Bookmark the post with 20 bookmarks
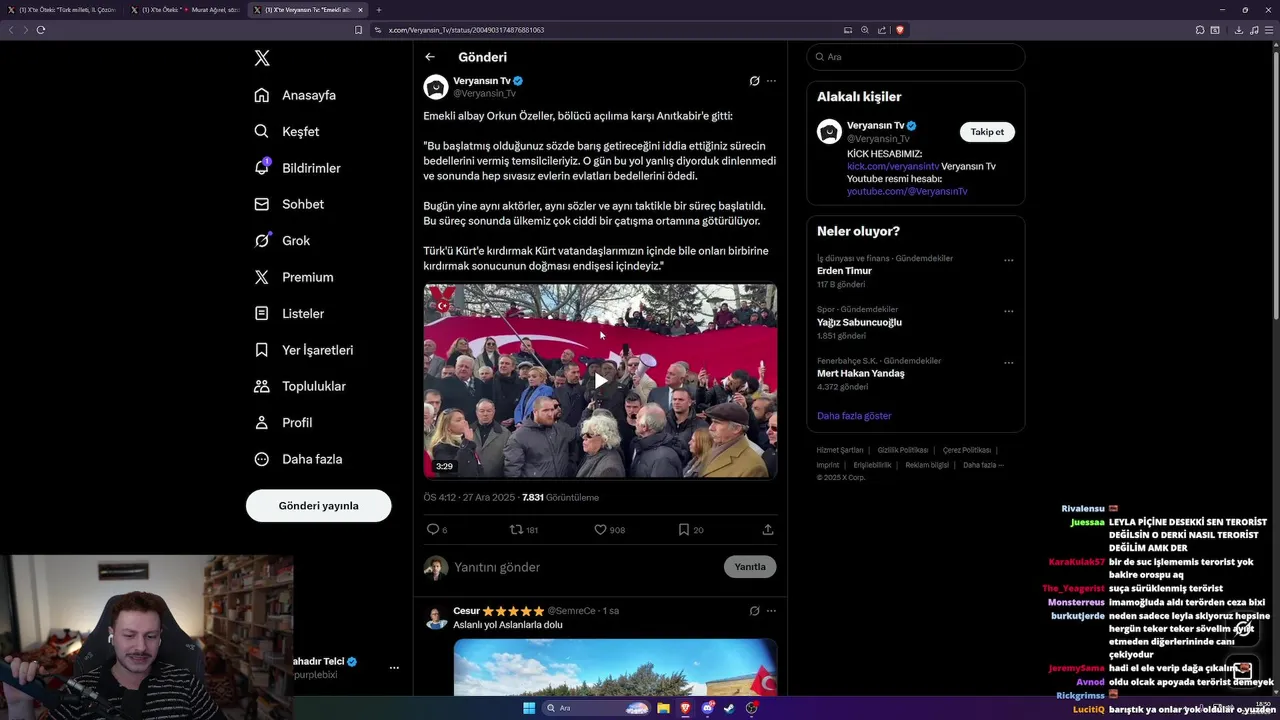Viewport: 1280px width, 720px height. pyautogui.click(x=684, y=530)
